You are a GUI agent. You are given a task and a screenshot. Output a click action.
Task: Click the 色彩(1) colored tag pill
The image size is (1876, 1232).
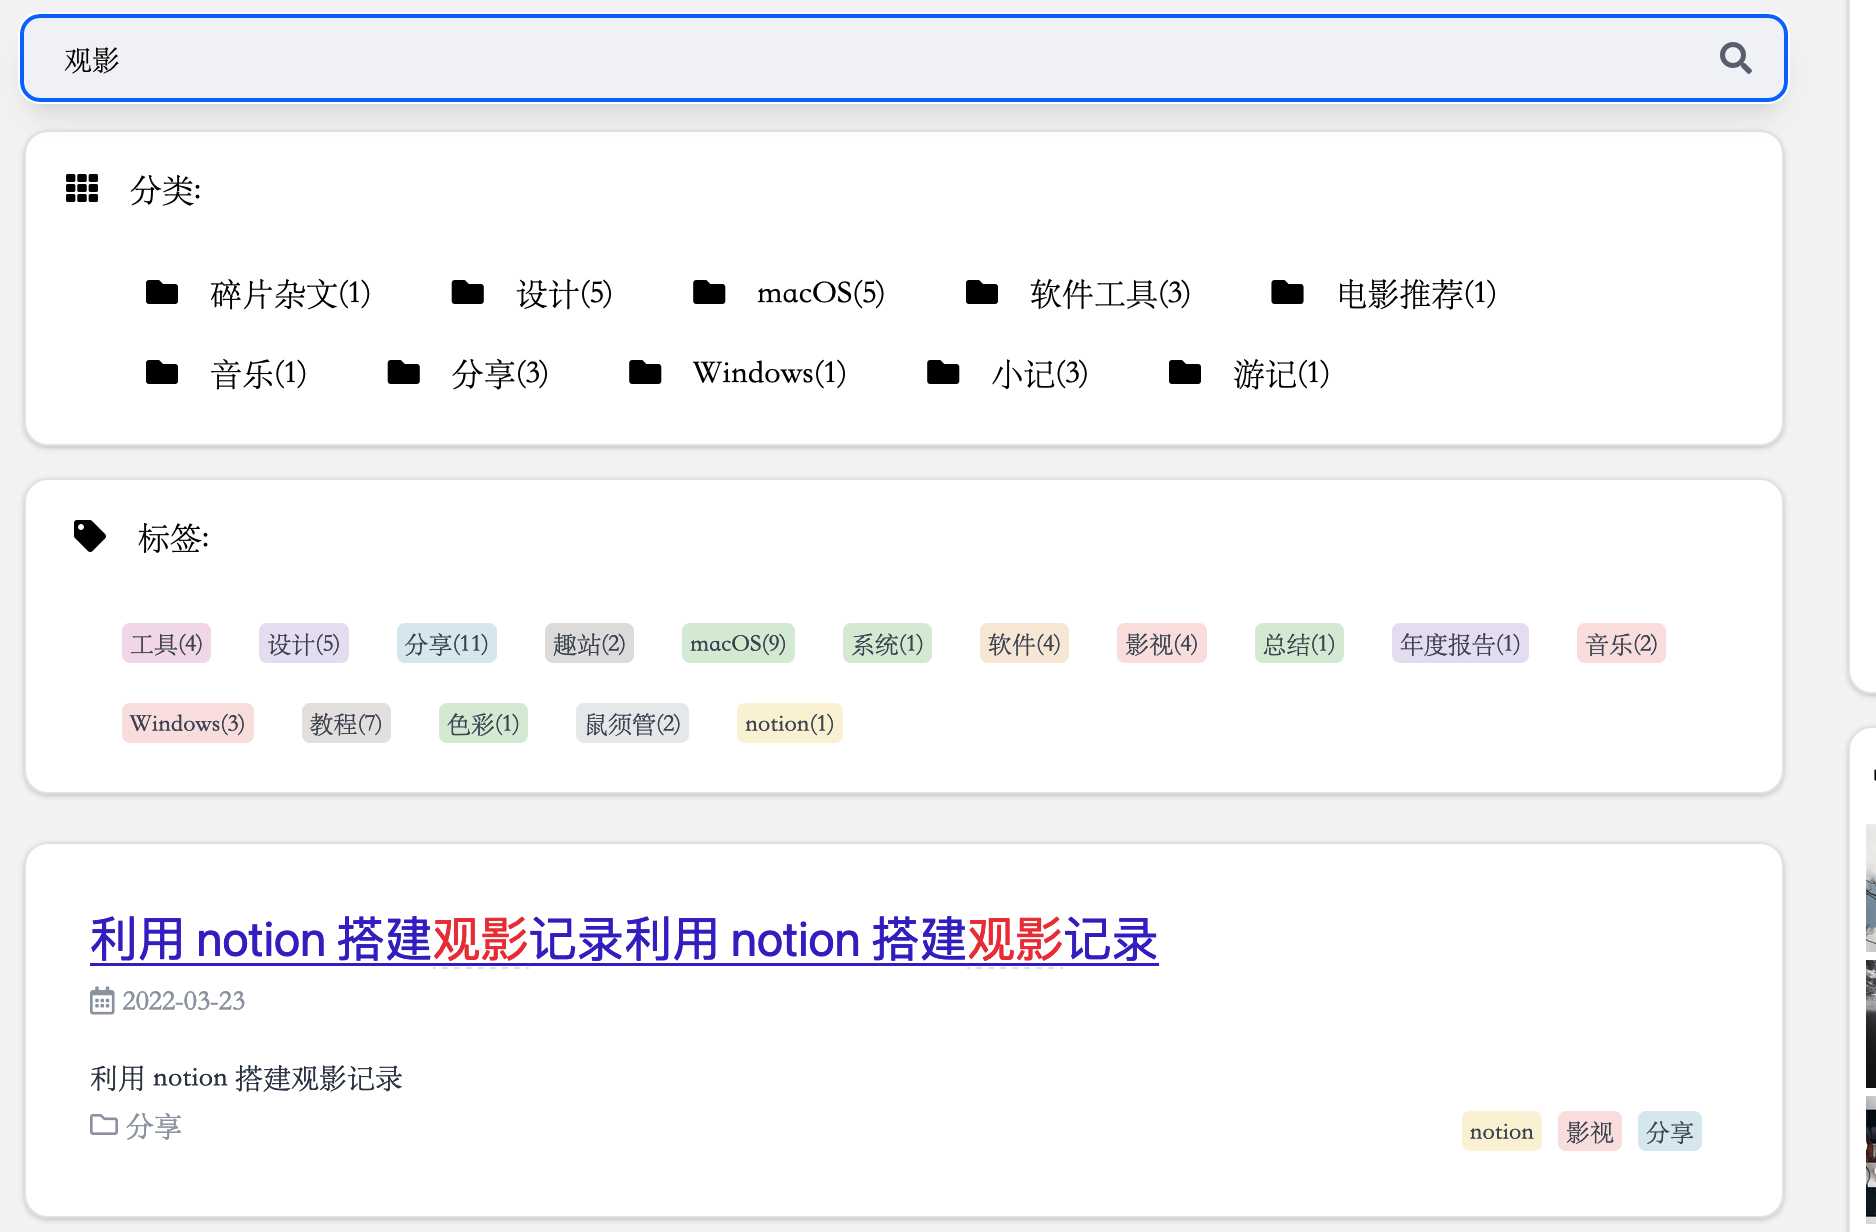click(482, 723)
